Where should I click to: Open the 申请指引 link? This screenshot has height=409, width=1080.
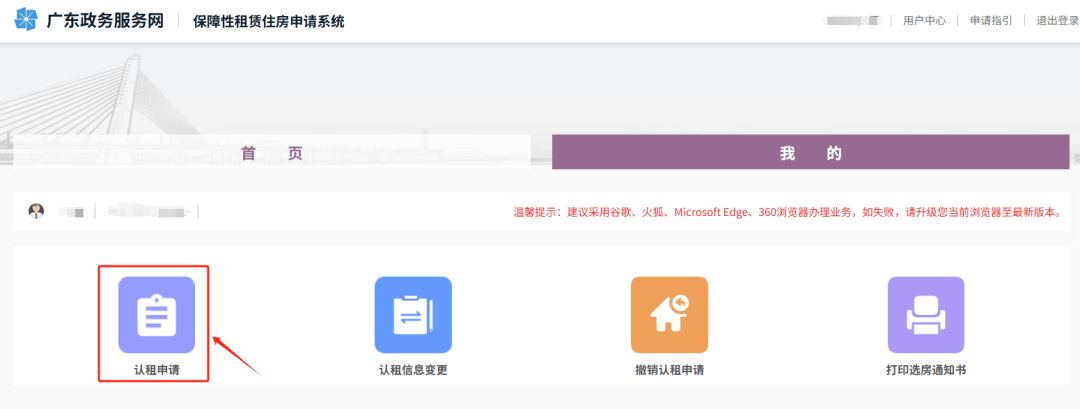coord(991,21)
